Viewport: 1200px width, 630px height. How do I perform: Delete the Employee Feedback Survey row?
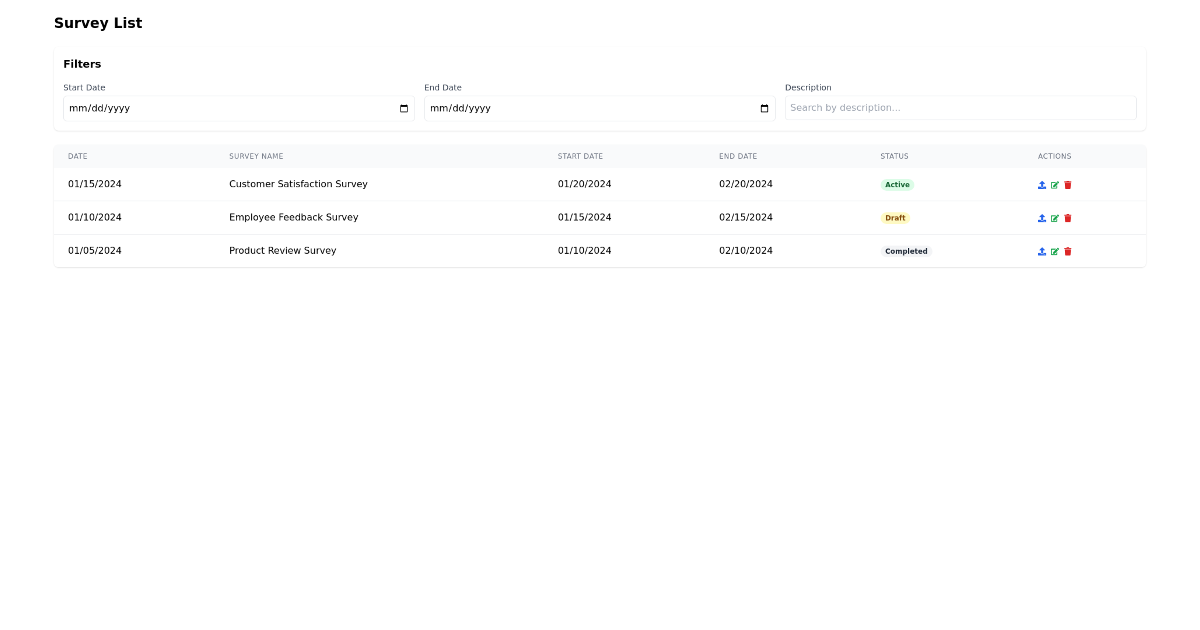tap(1068, 218)
